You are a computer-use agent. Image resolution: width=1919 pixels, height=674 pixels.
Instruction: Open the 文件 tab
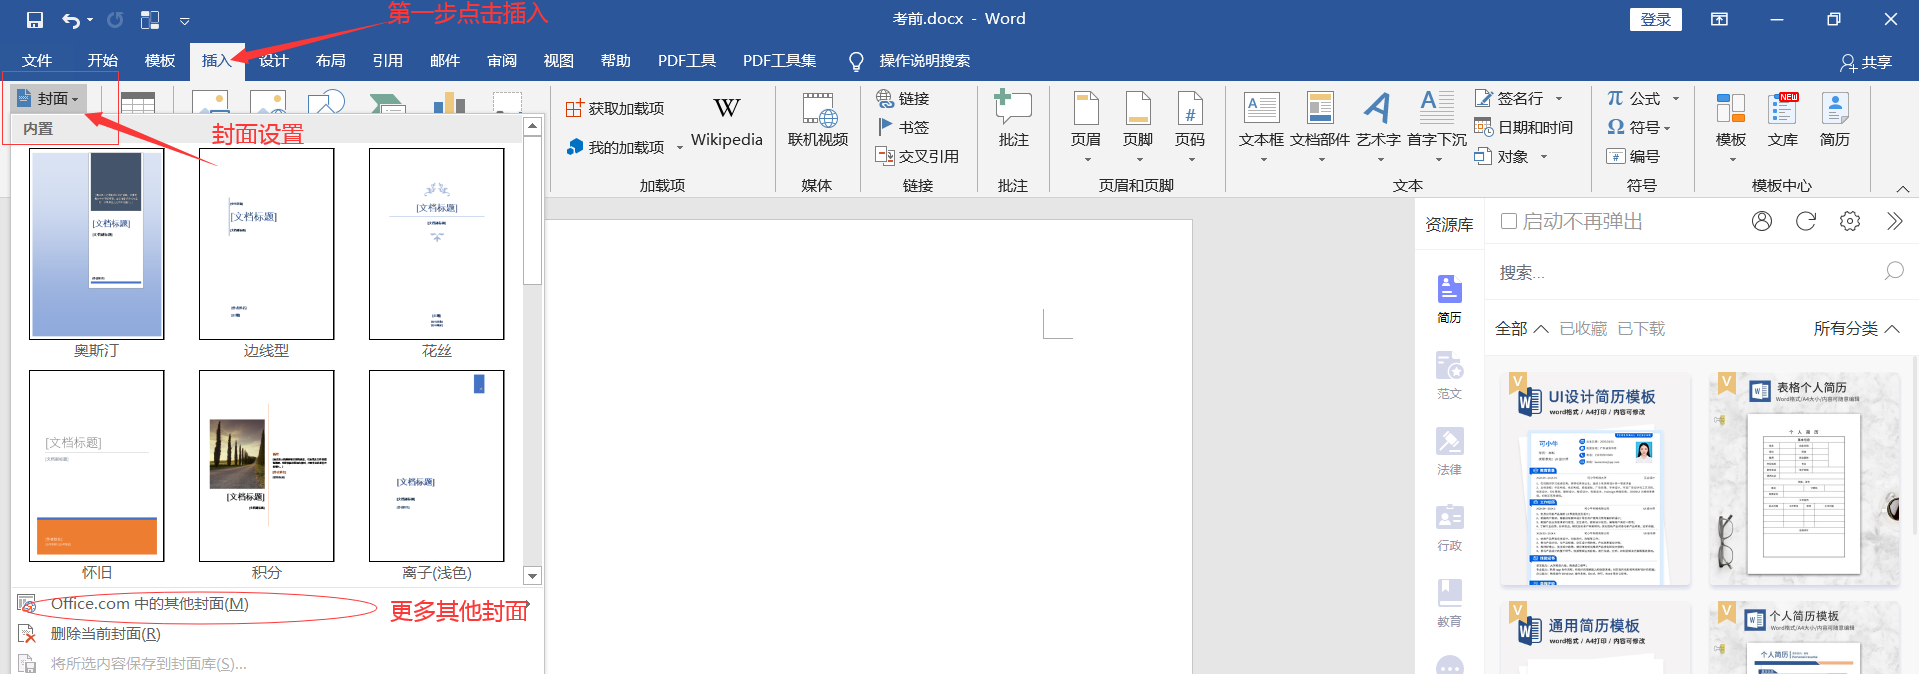tap(37, 61)
